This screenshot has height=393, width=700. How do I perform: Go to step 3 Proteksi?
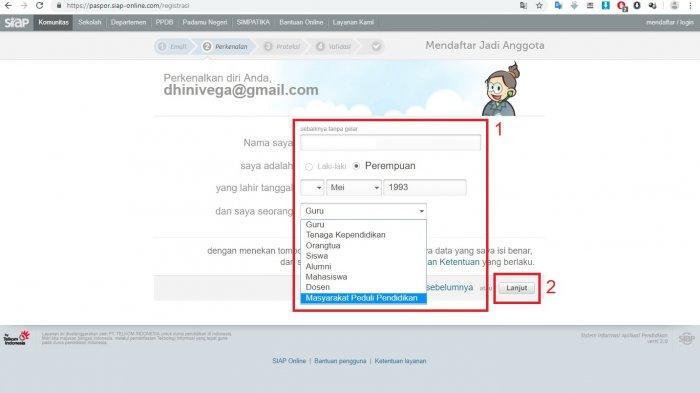click(x=283, y=46)
